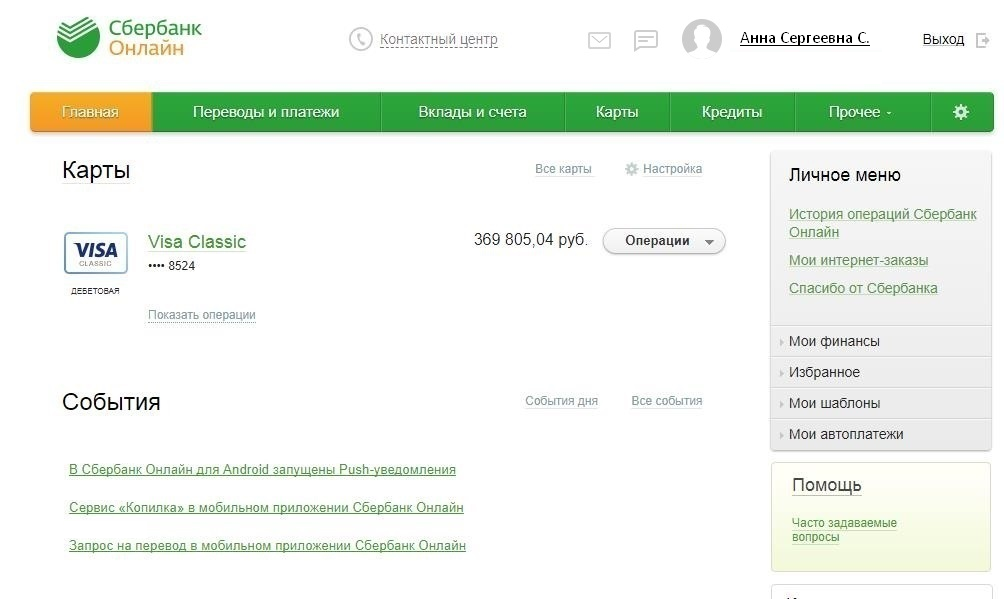Open Переводы и платежи tab
Image resolution: width=1004 pixels, height=599 pixels.
pos(266,112)
